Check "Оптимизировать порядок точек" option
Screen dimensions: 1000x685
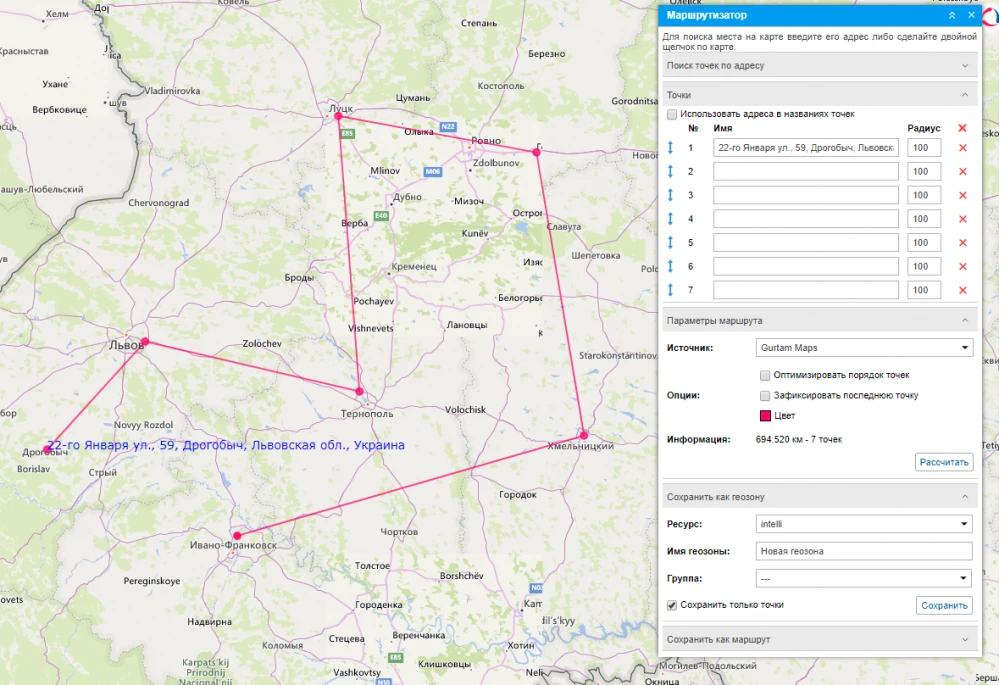point(765,375)
